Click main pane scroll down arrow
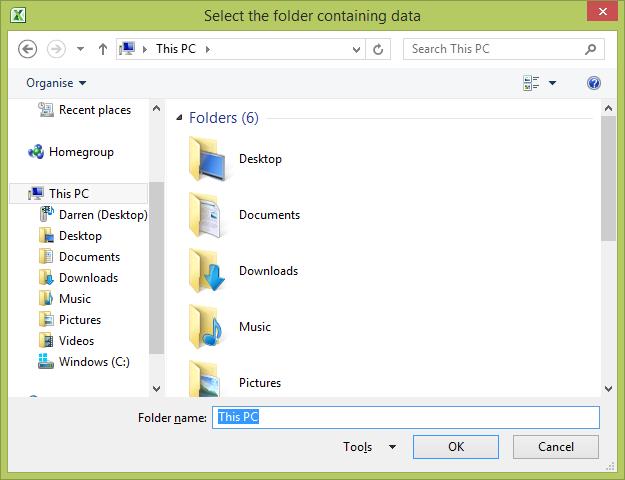 608,388
